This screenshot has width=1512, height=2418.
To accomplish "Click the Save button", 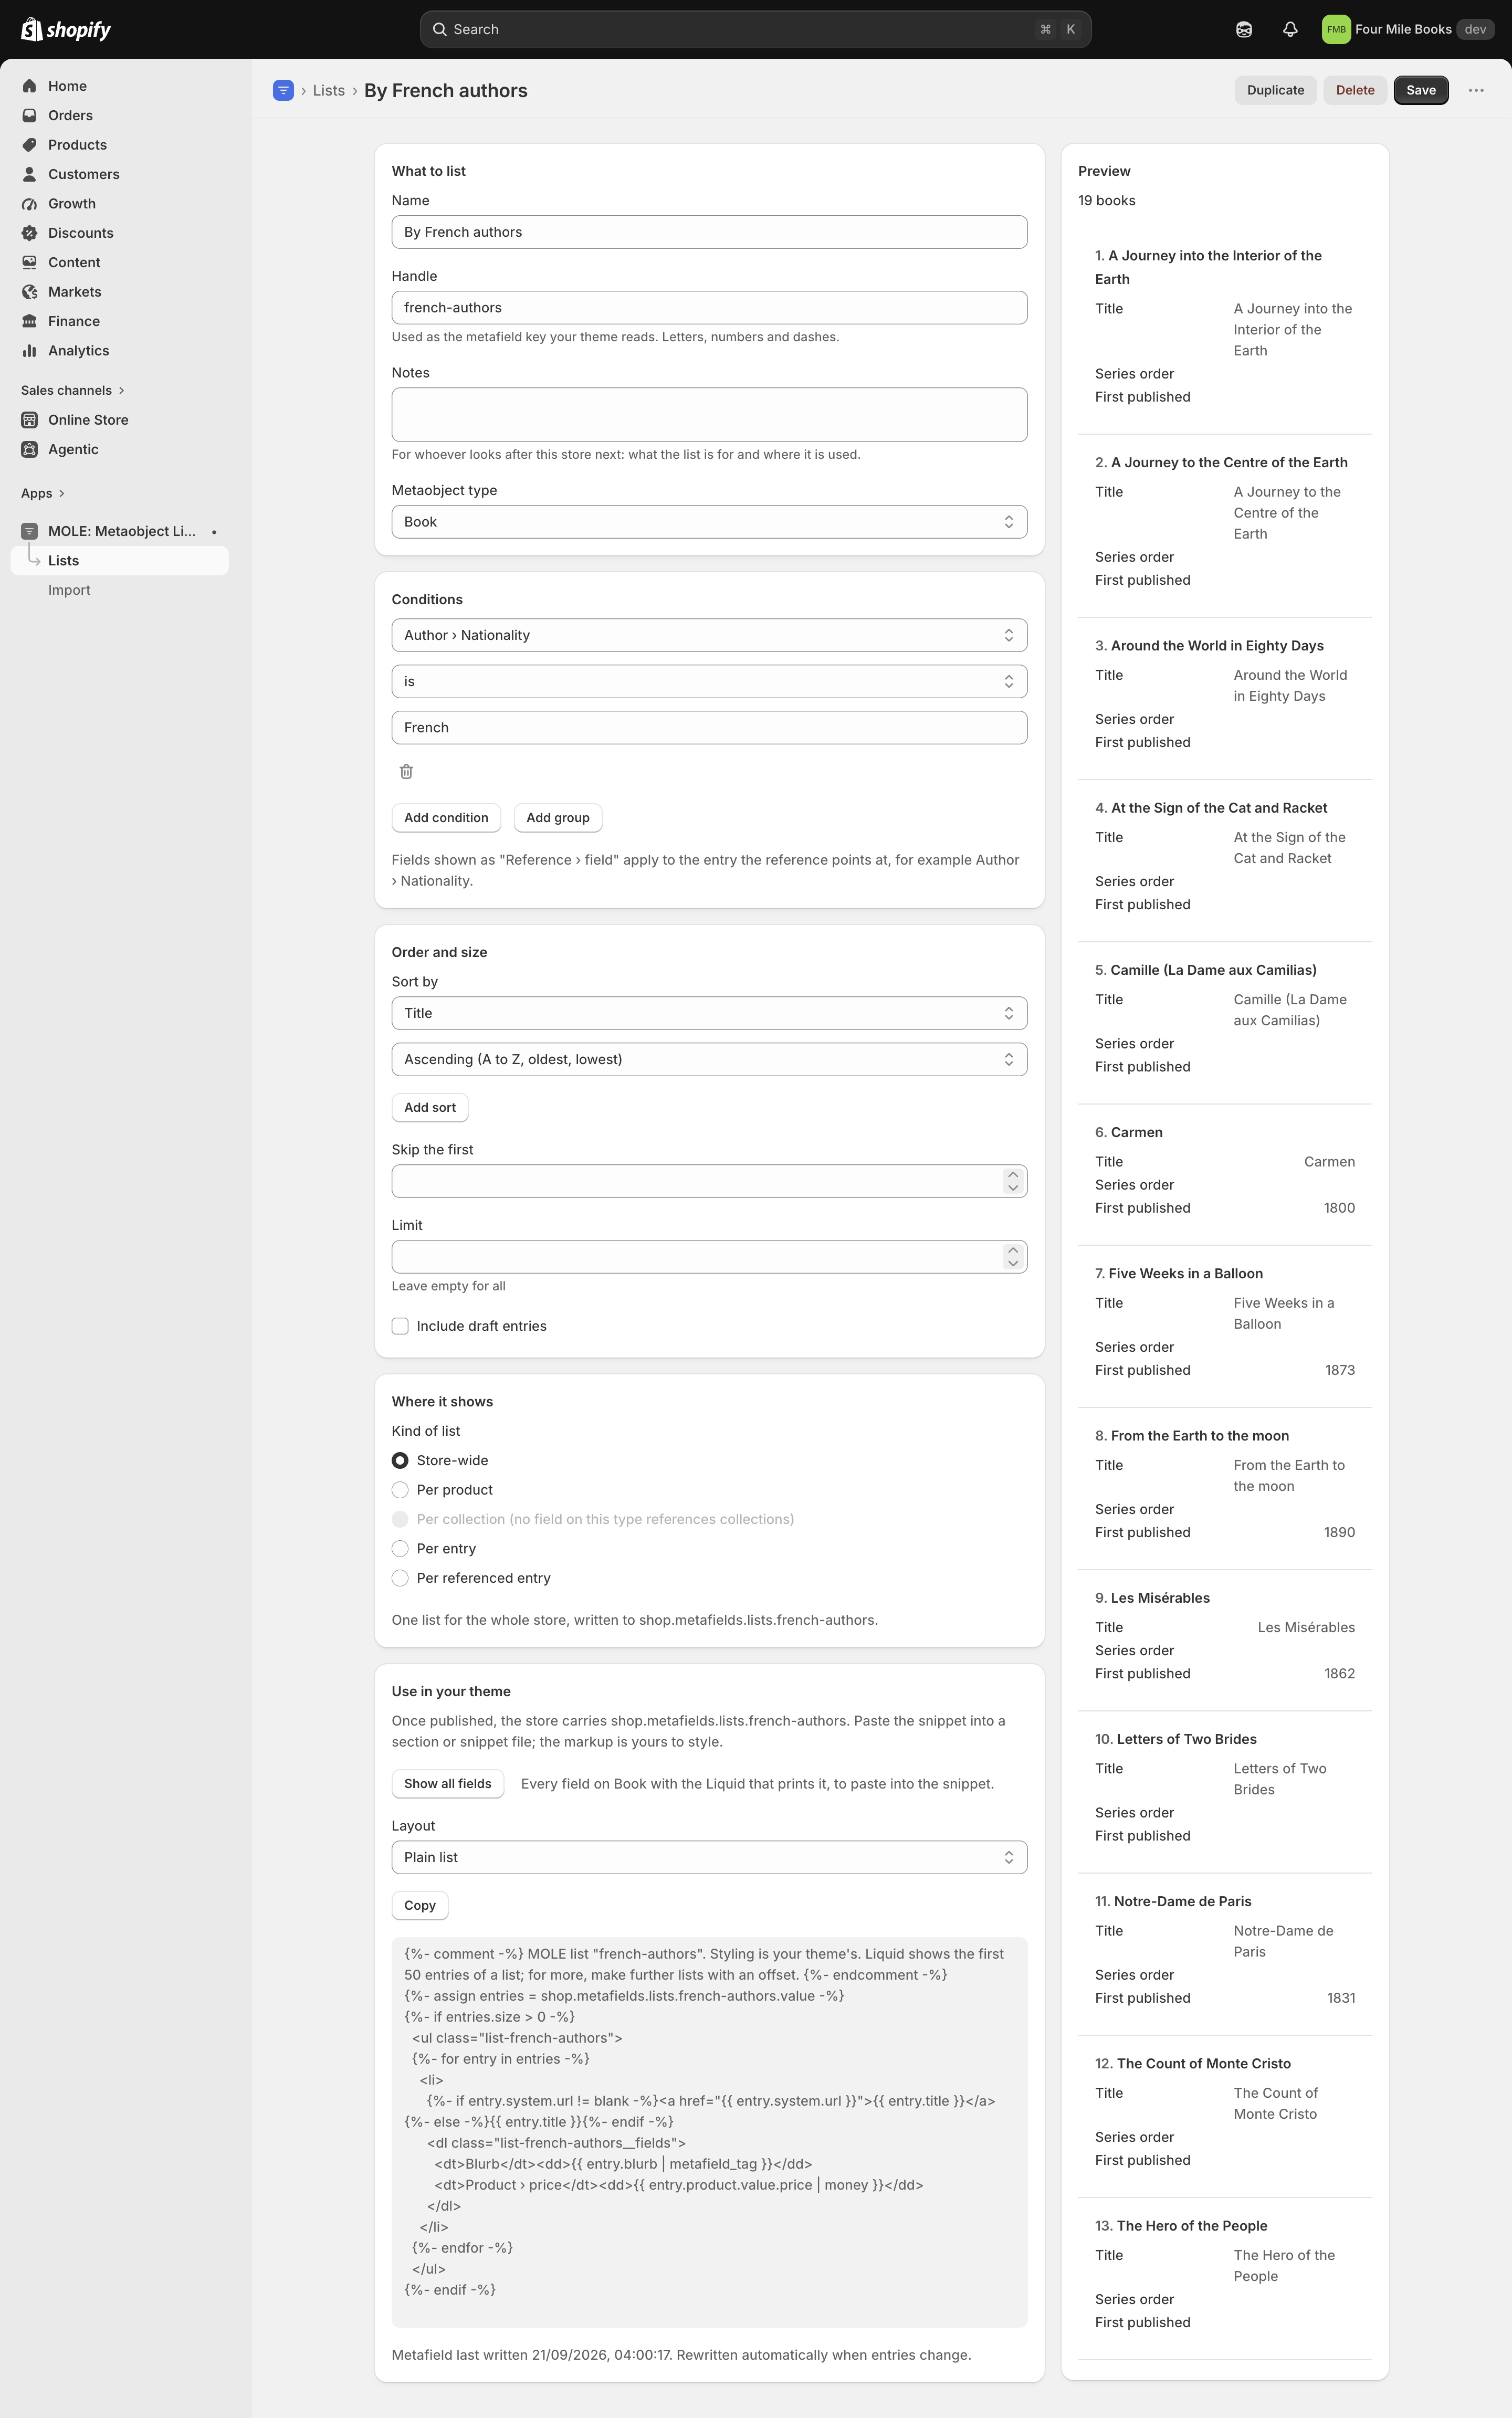I will (1421, 90).
